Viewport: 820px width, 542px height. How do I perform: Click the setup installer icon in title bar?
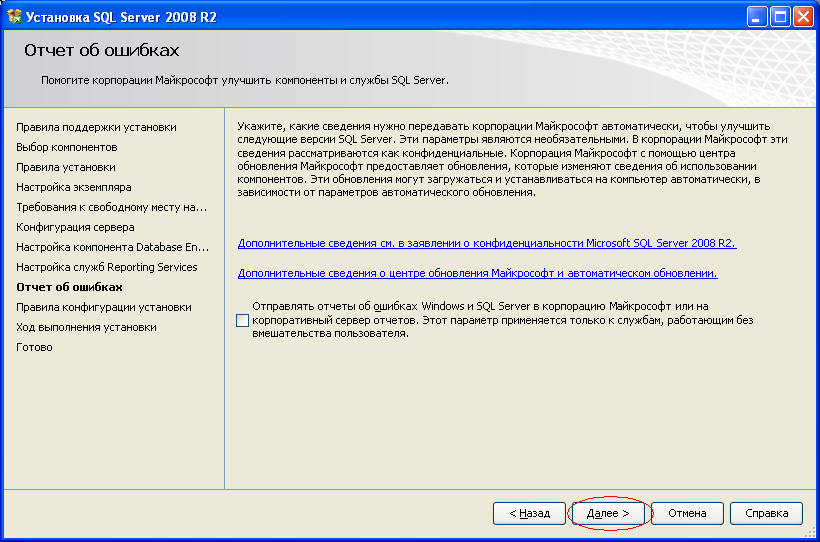tap(15, 17)
